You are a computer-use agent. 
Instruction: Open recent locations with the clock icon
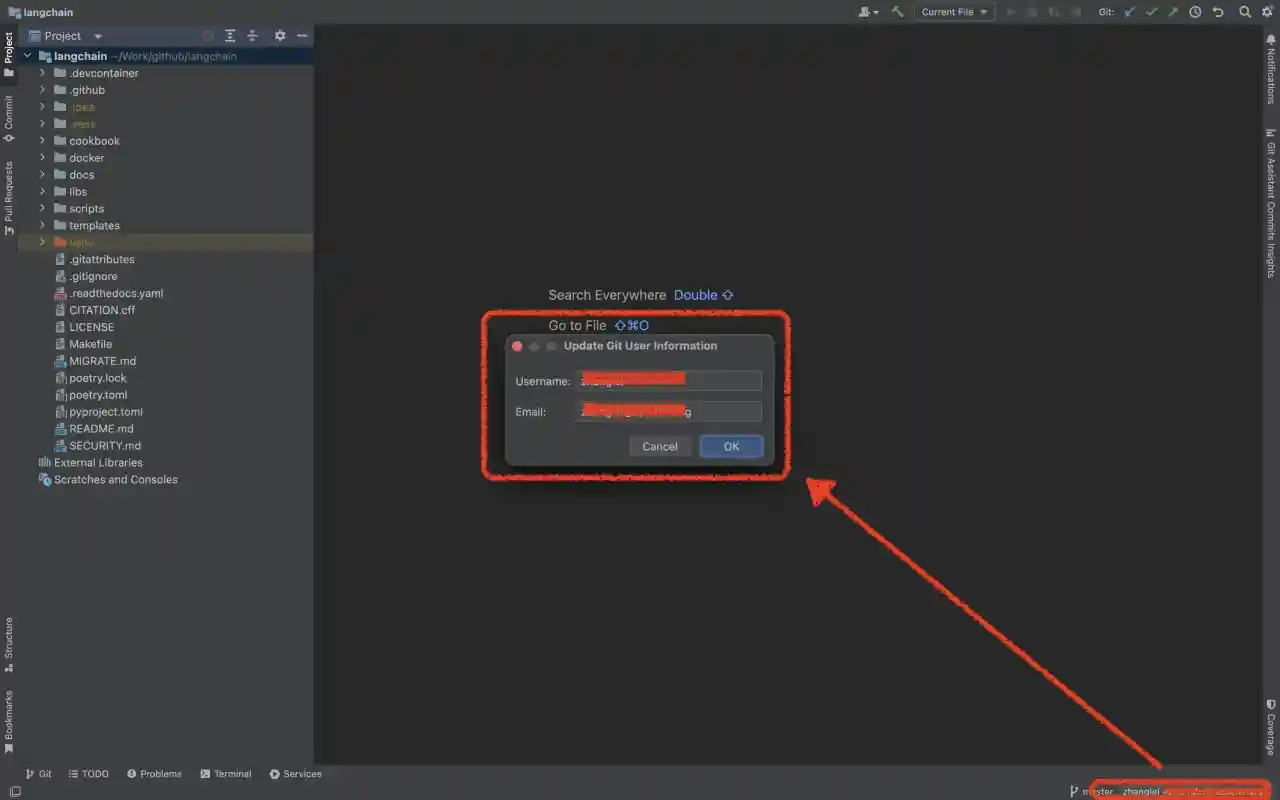tap(1195, 11)
